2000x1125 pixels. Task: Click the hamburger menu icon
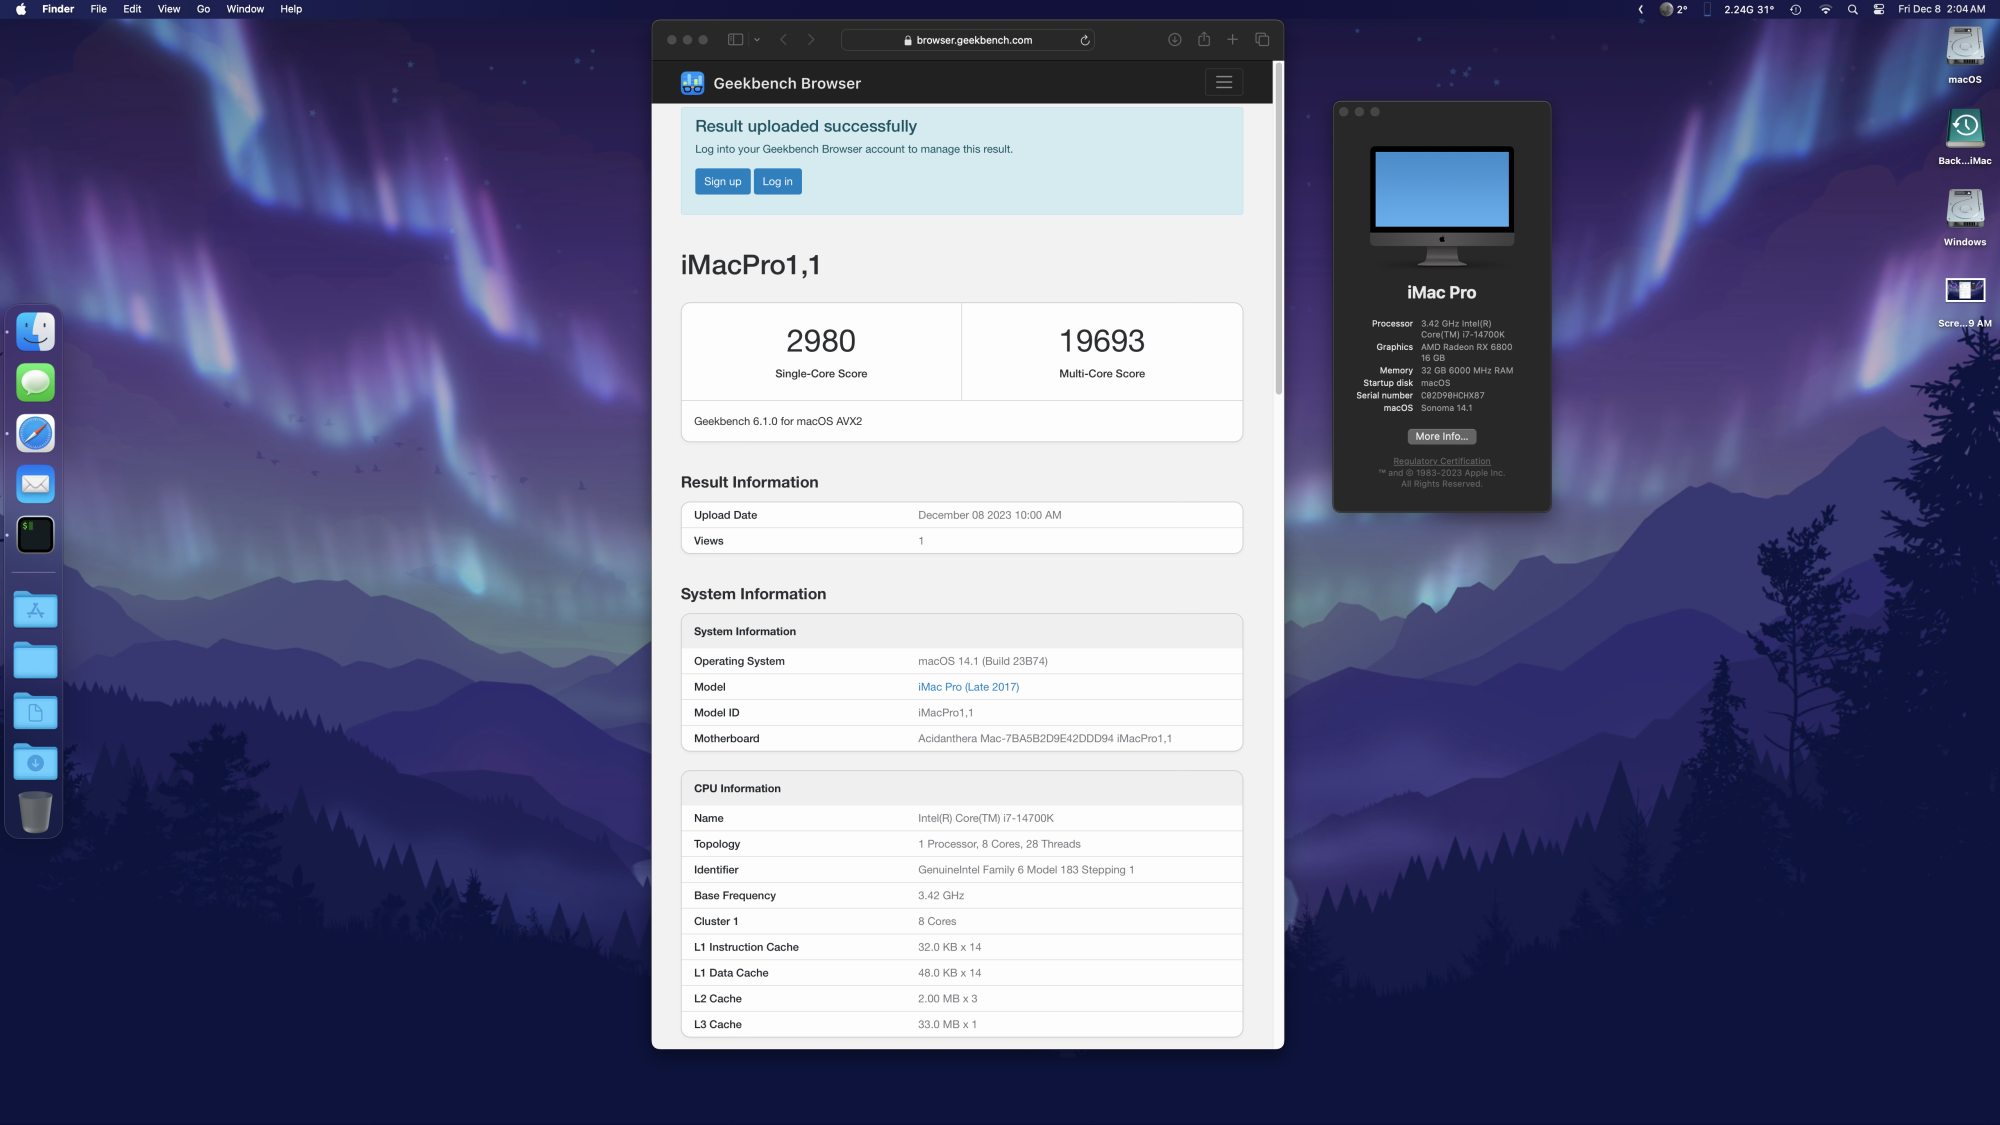[1224, 82]
